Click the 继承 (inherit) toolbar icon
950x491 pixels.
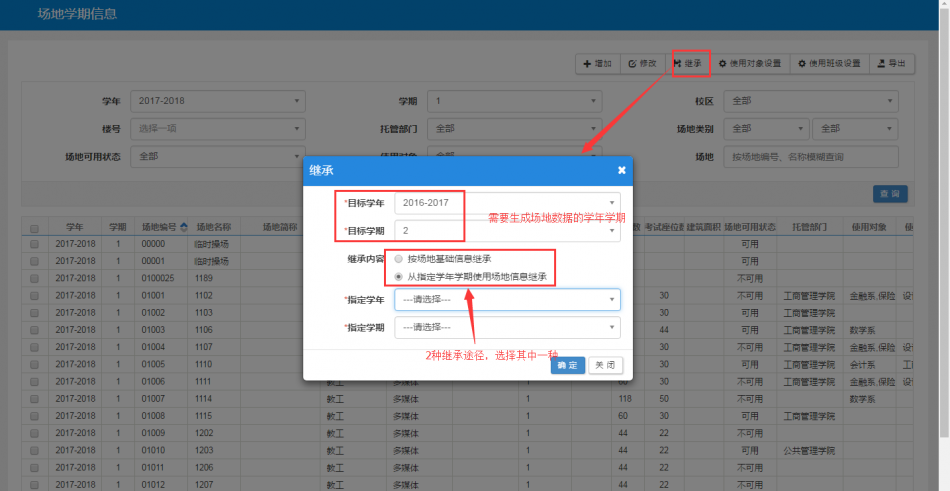tap(689, 63)
